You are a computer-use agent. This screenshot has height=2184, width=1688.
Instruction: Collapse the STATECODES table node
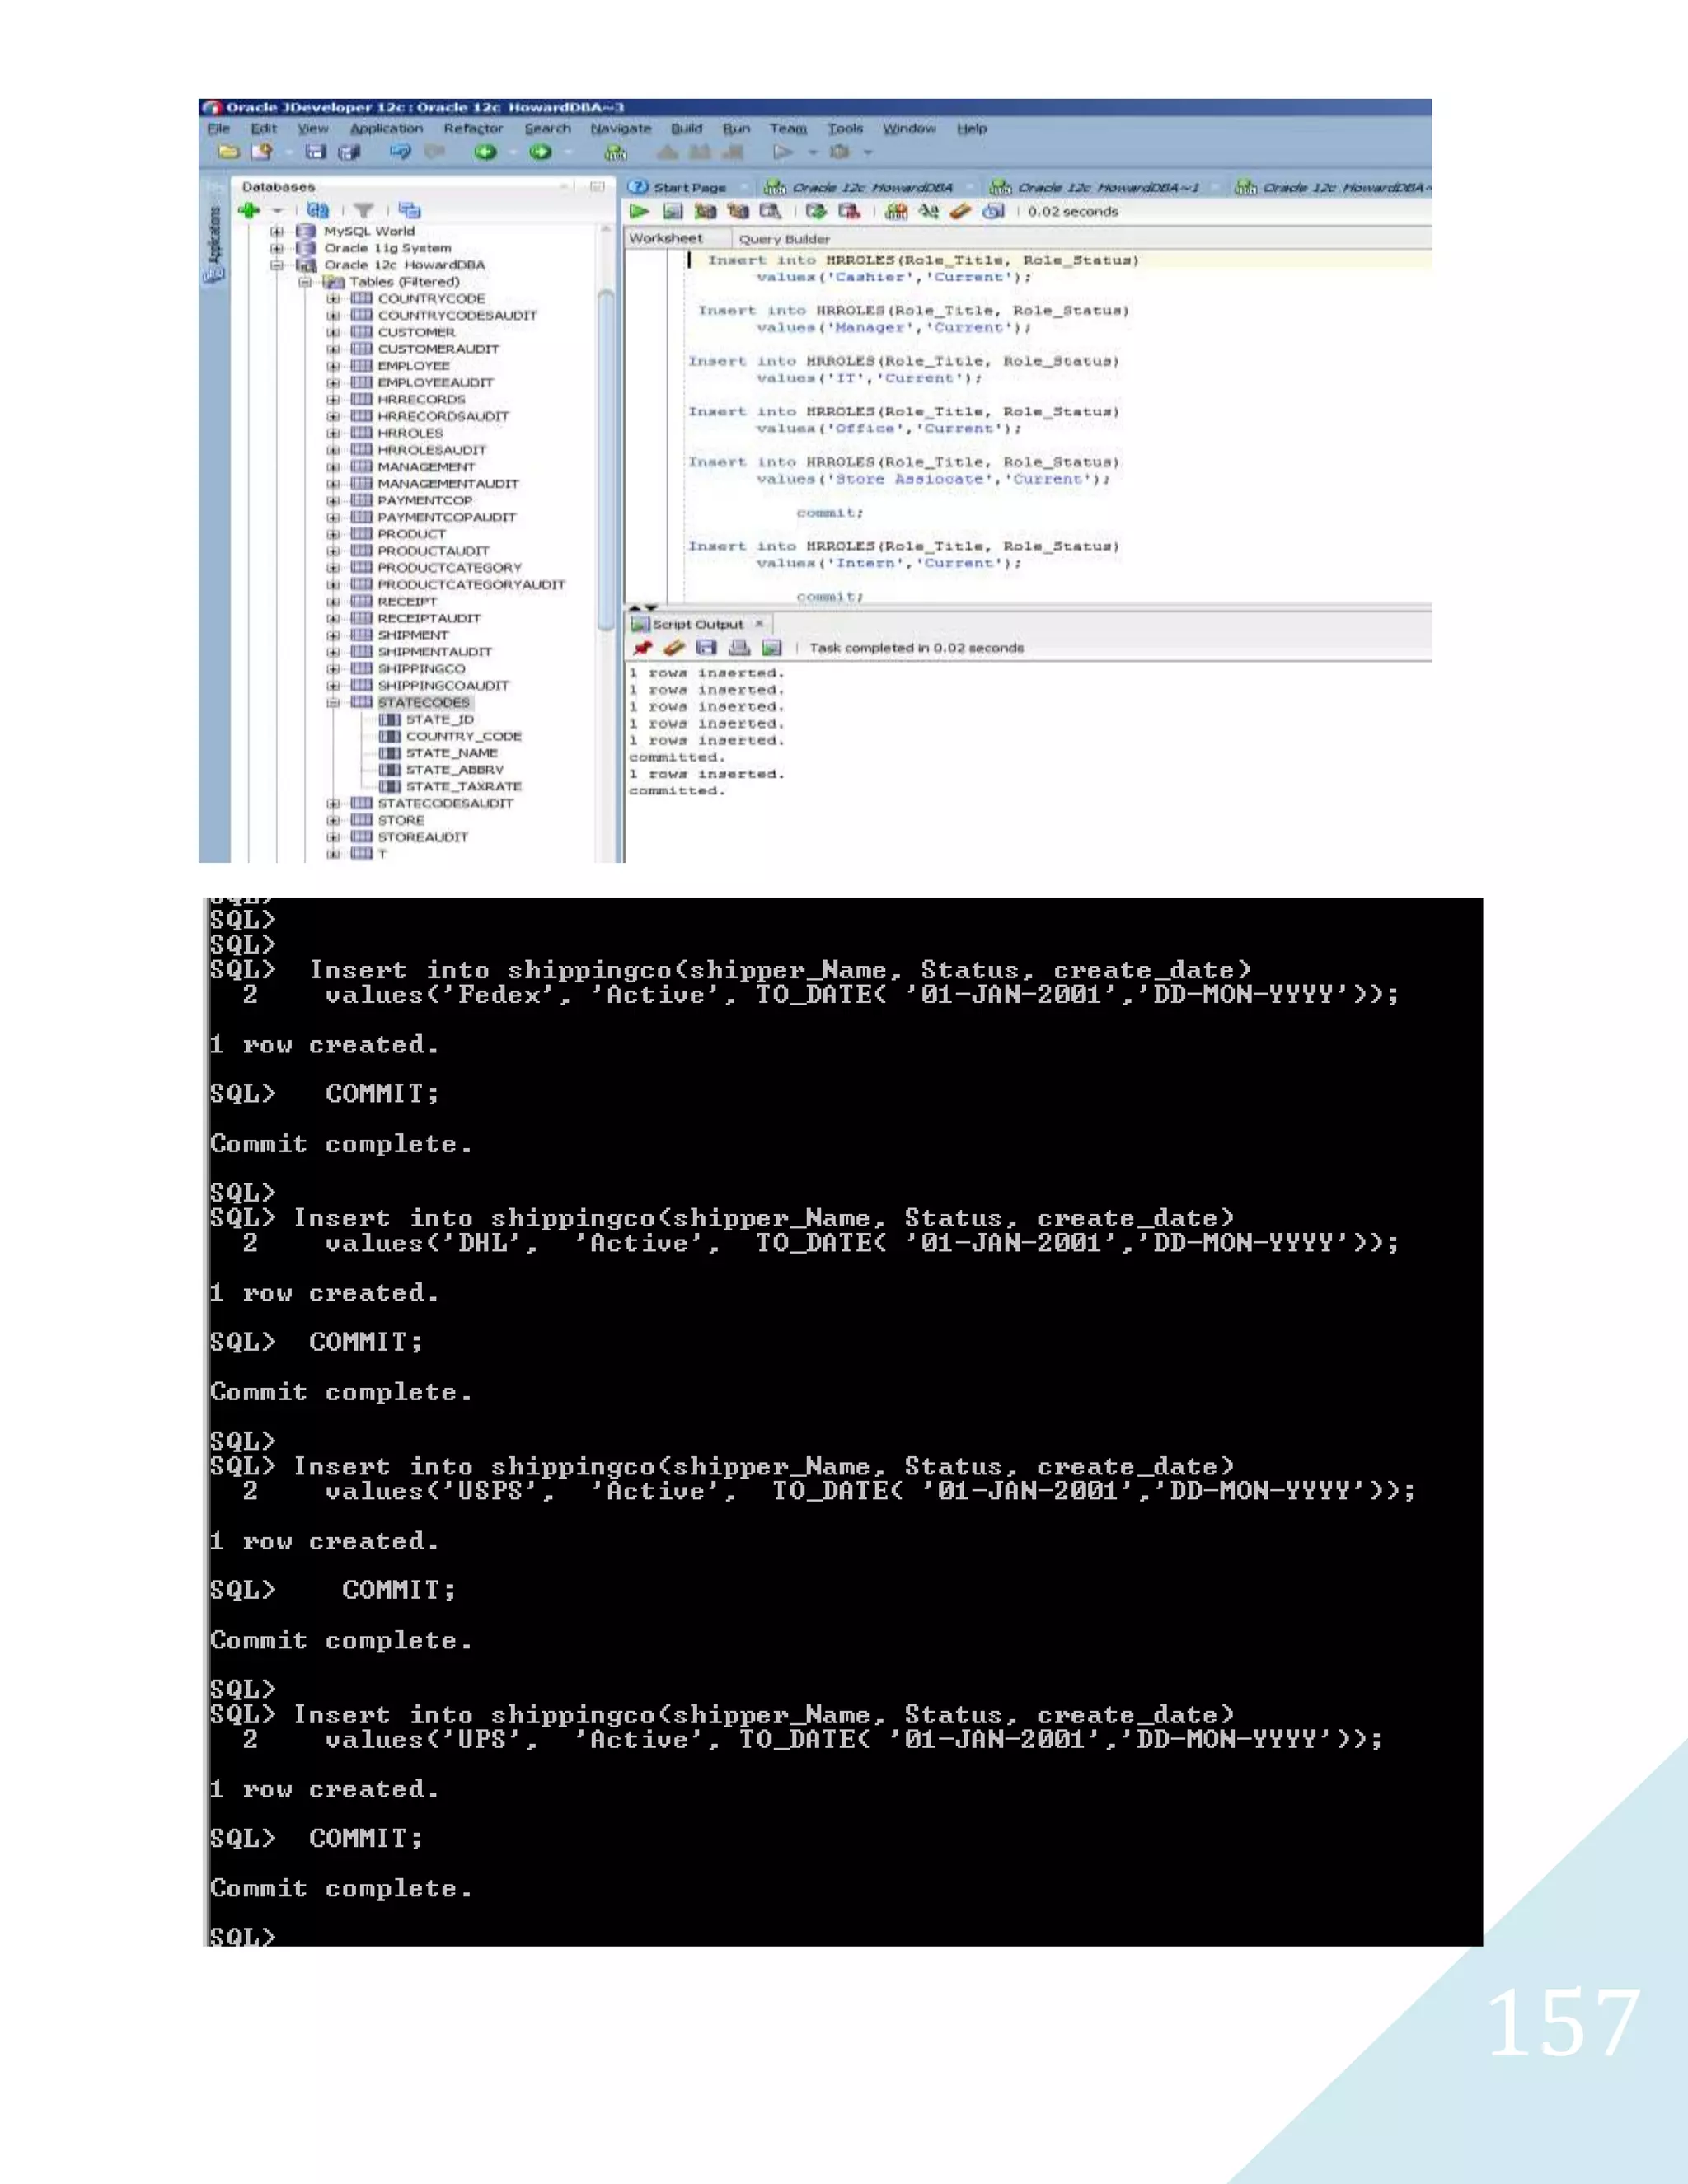coord(333,702)
